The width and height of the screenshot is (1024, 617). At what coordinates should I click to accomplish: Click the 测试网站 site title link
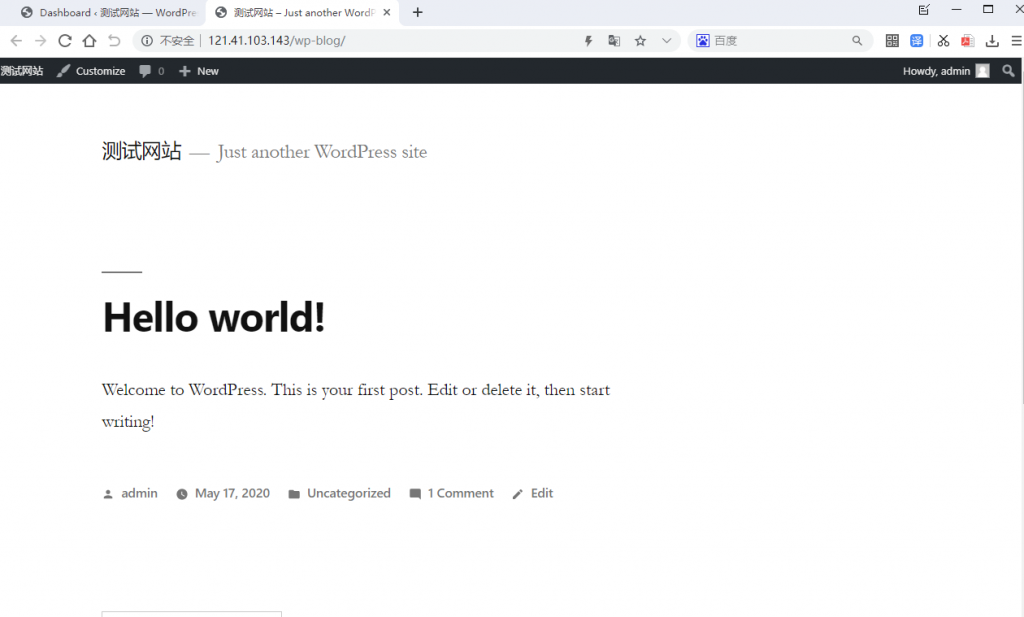coord(142,151)
